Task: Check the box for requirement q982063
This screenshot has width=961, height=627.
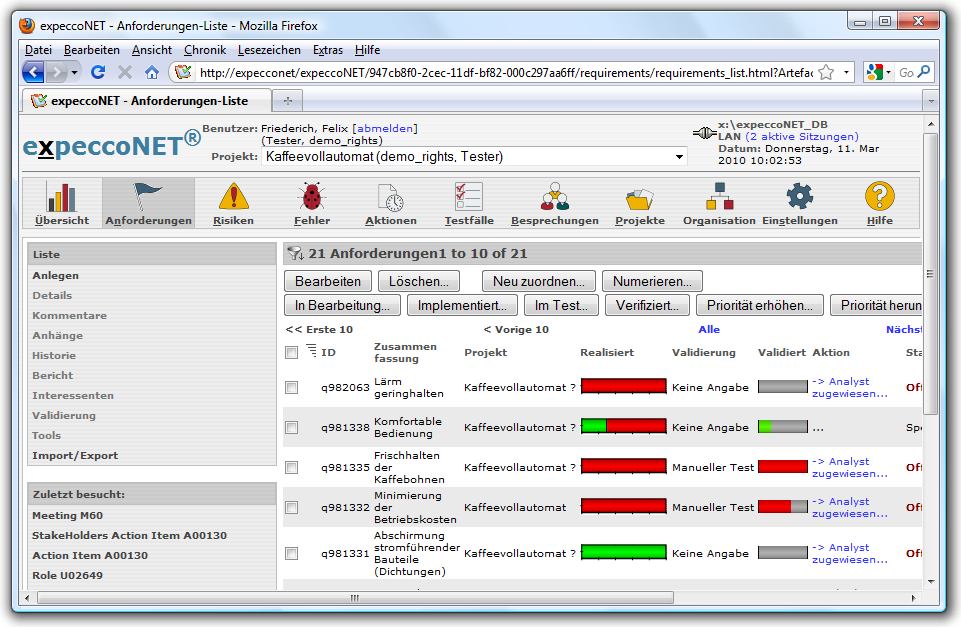Action: (292, 388)
